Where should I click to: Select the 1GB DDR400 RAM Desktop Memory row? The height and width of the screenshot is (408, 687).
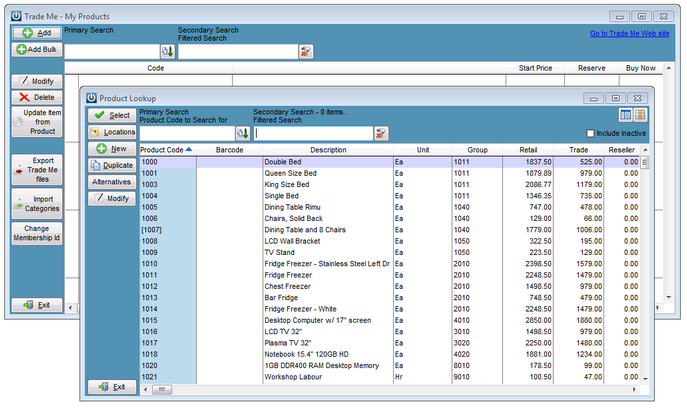tap(390, 365)
